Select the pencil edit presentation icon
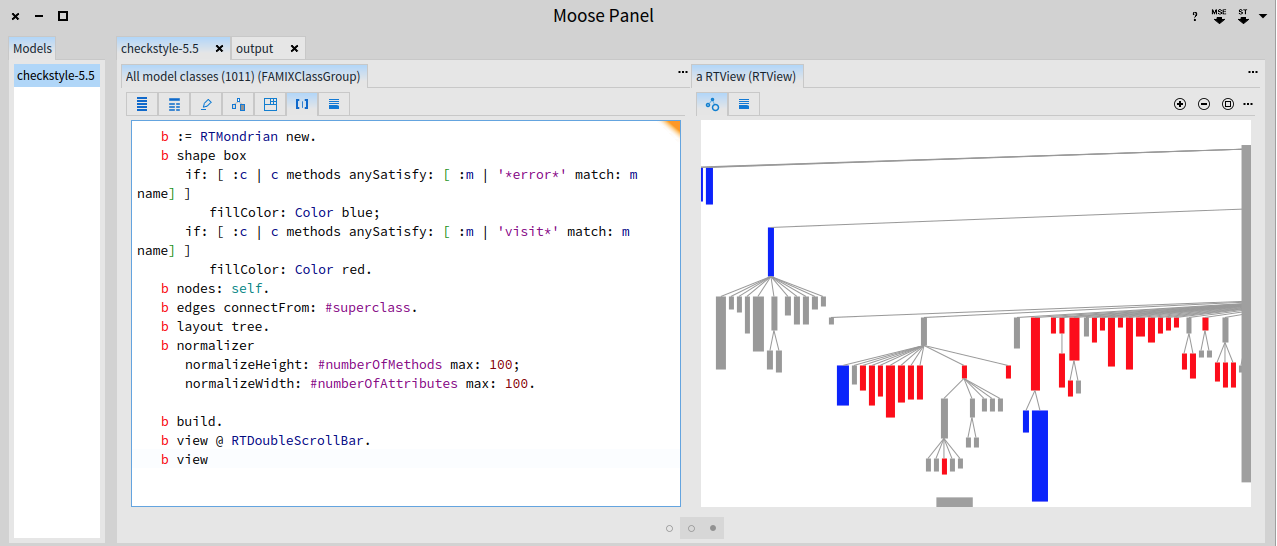Screen dimensions: 1277x546 [206, 104]
